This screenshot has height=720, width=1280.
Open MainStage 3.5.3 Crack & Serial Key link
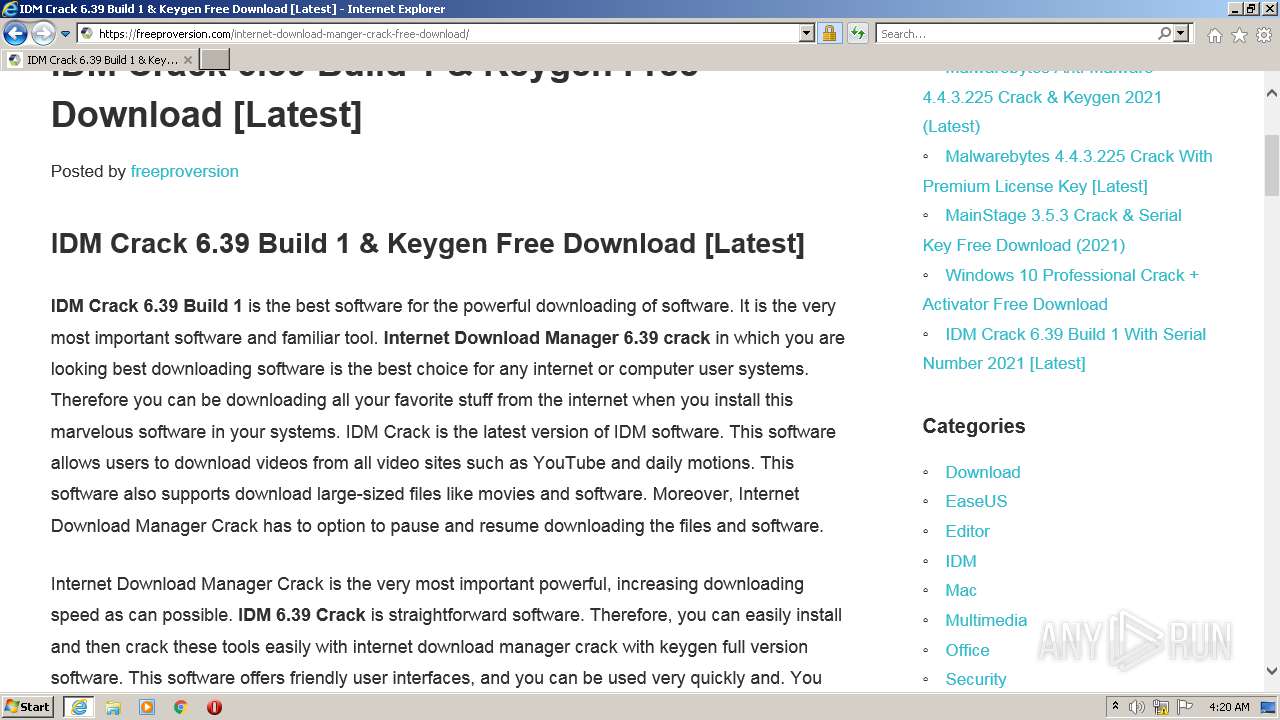(x=1052, y=230)
